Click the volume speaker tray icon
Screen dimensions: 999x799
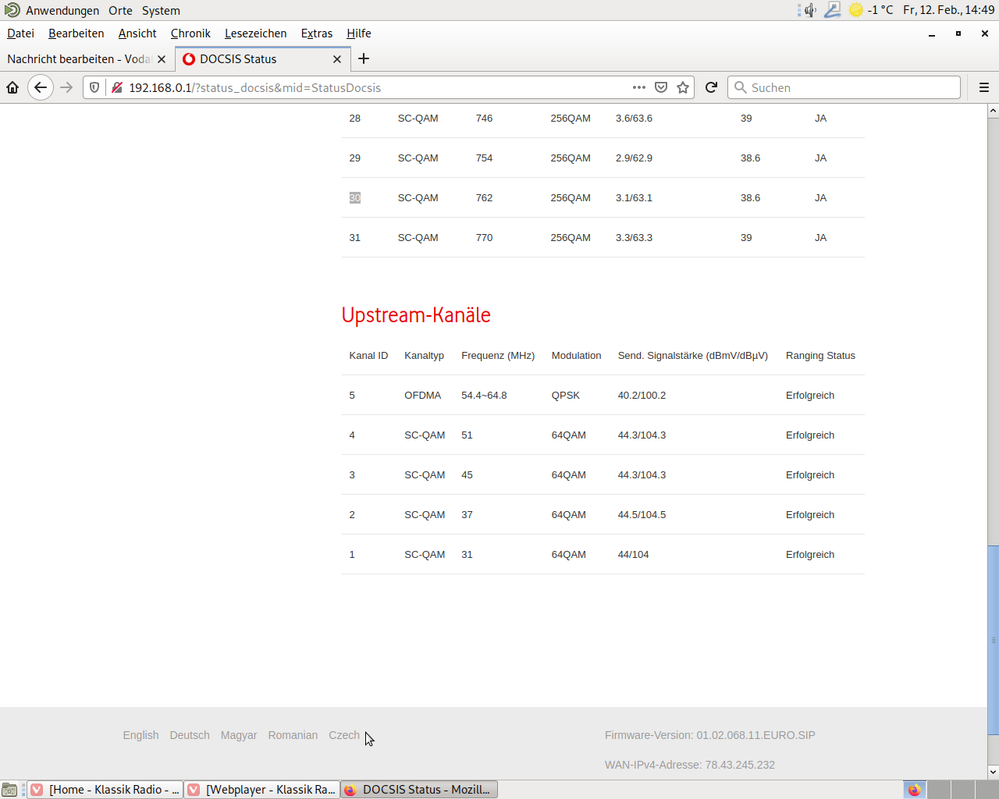(x=810, y=10)
